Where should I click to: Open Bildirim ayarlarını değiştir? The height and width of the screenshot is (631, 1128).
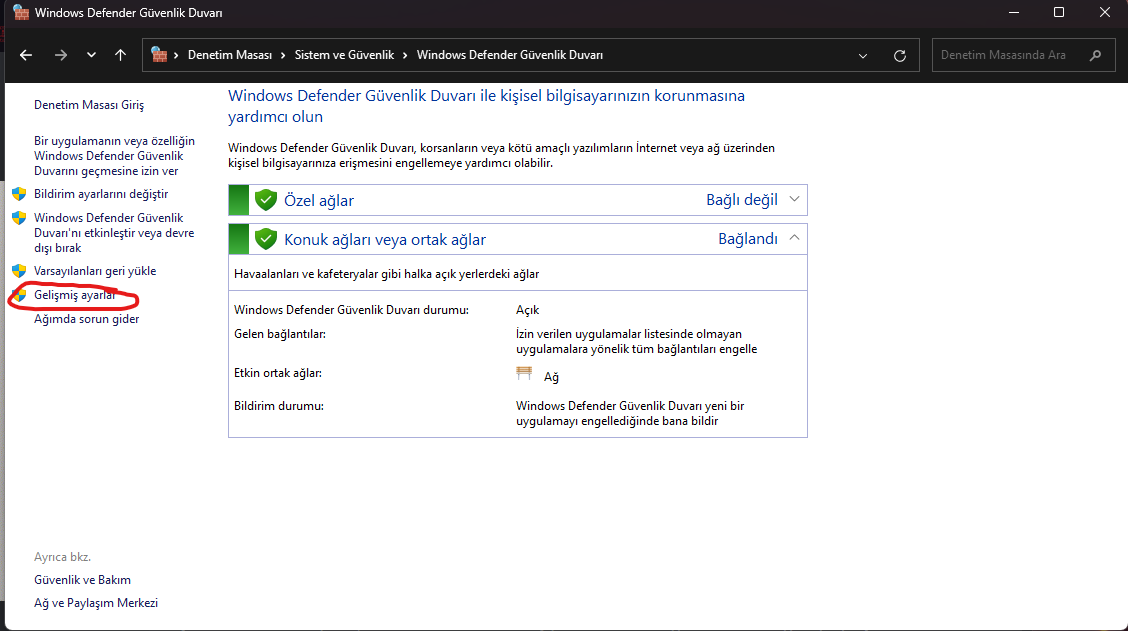pyautogui.click(x=101, y=194)
